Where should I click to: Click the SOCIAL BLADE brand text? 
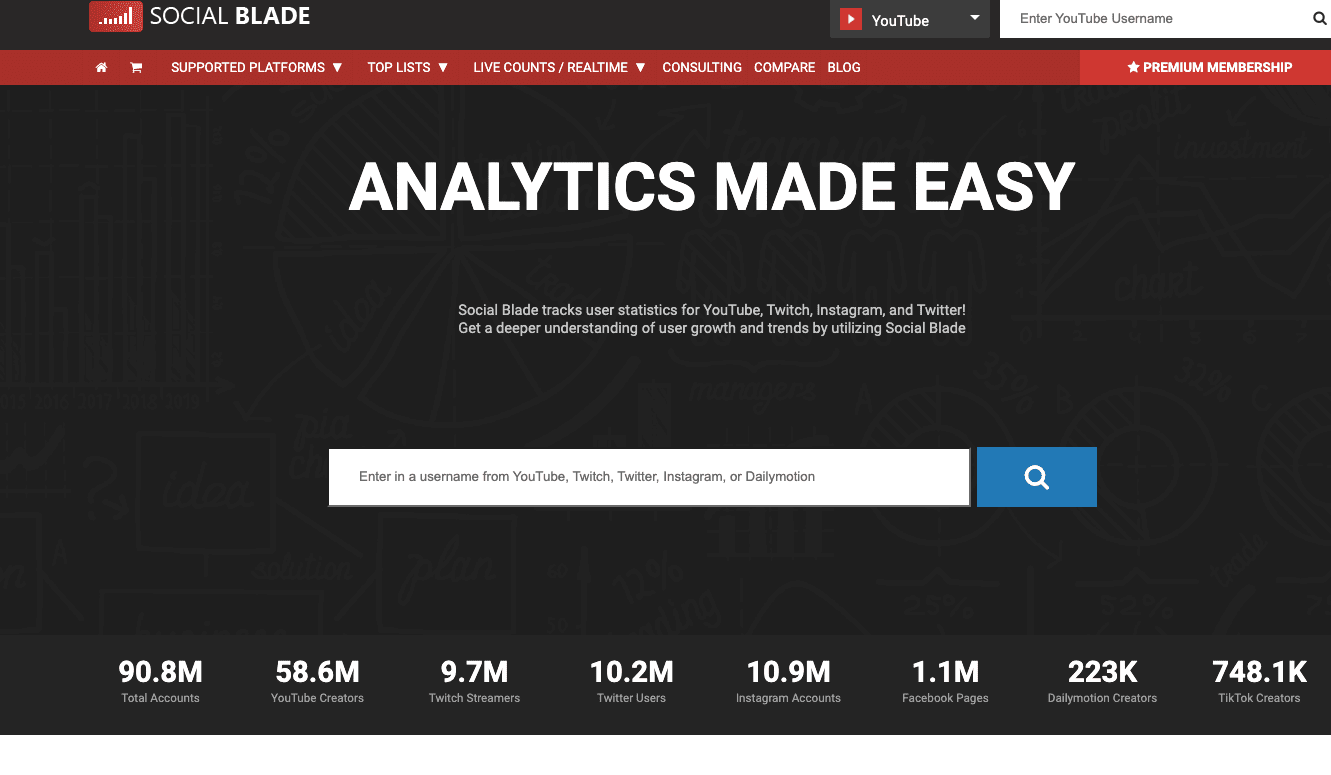[230, 16]
